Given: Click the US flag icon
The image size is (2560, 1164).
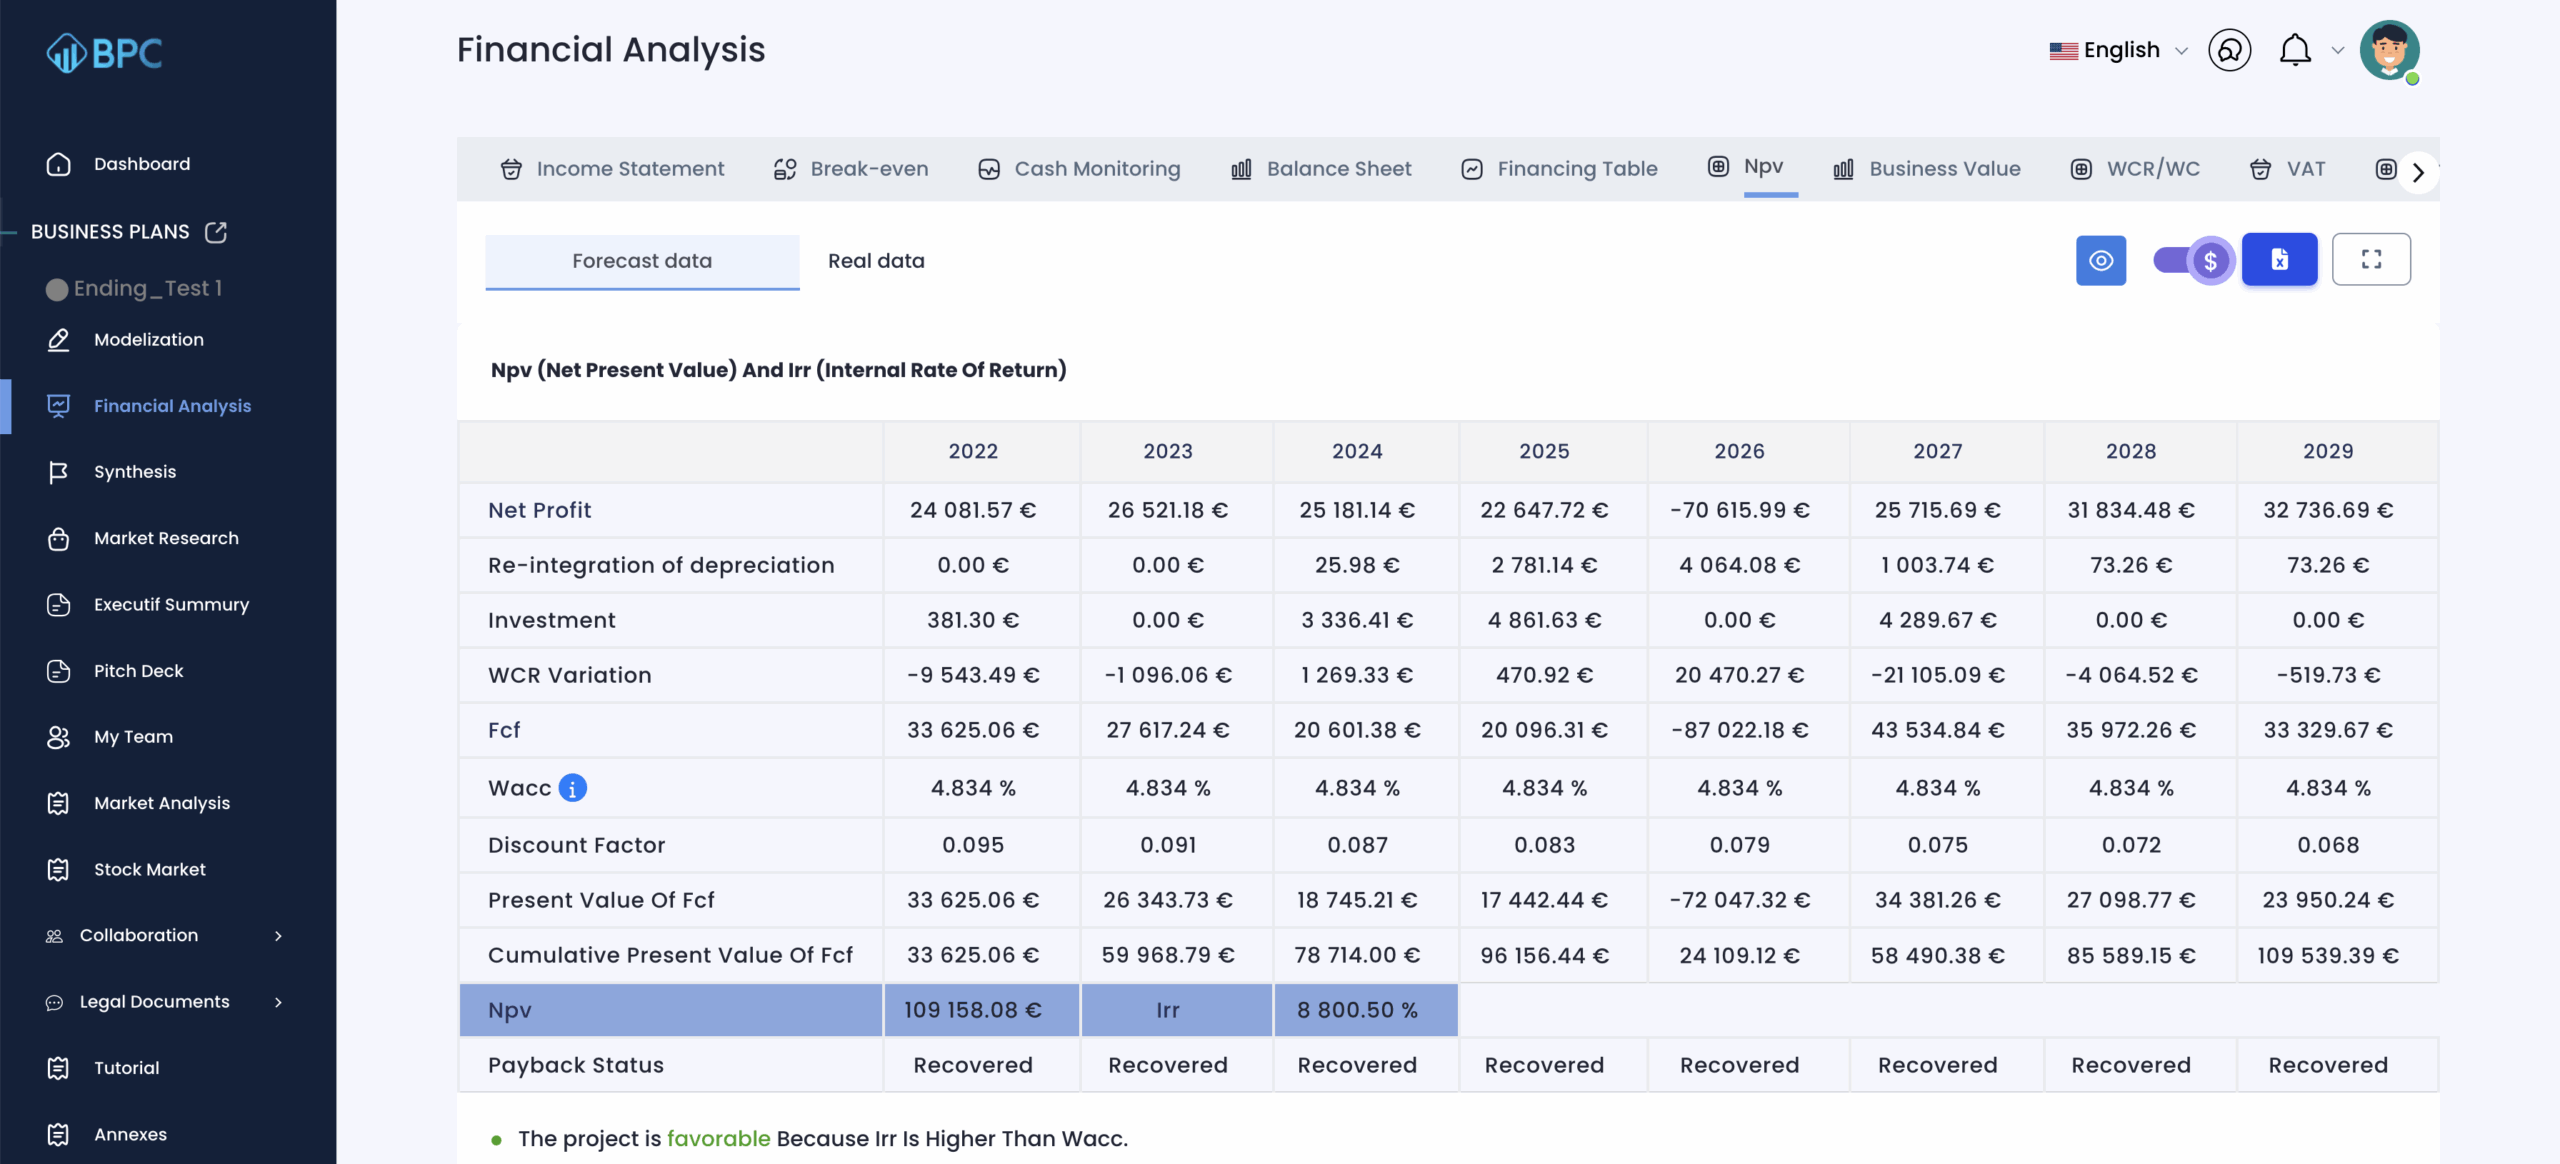Looking at the screenshot, I should pos(2063,50).
